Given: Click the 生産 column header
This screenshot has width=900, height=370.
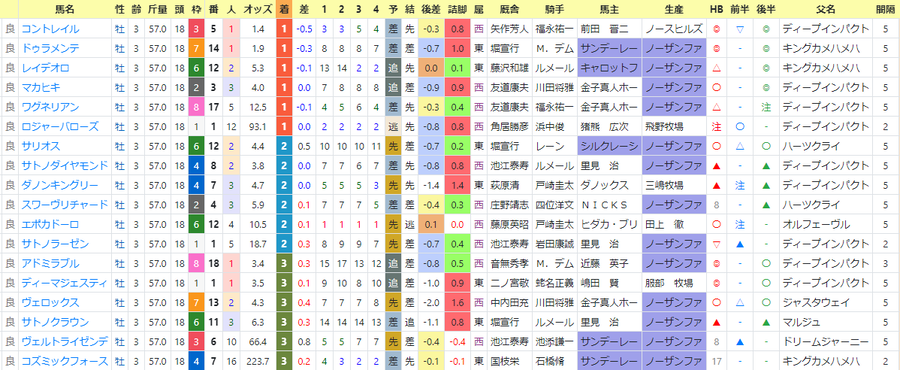Looking at the screenshot, I should [x=673, y=9].
